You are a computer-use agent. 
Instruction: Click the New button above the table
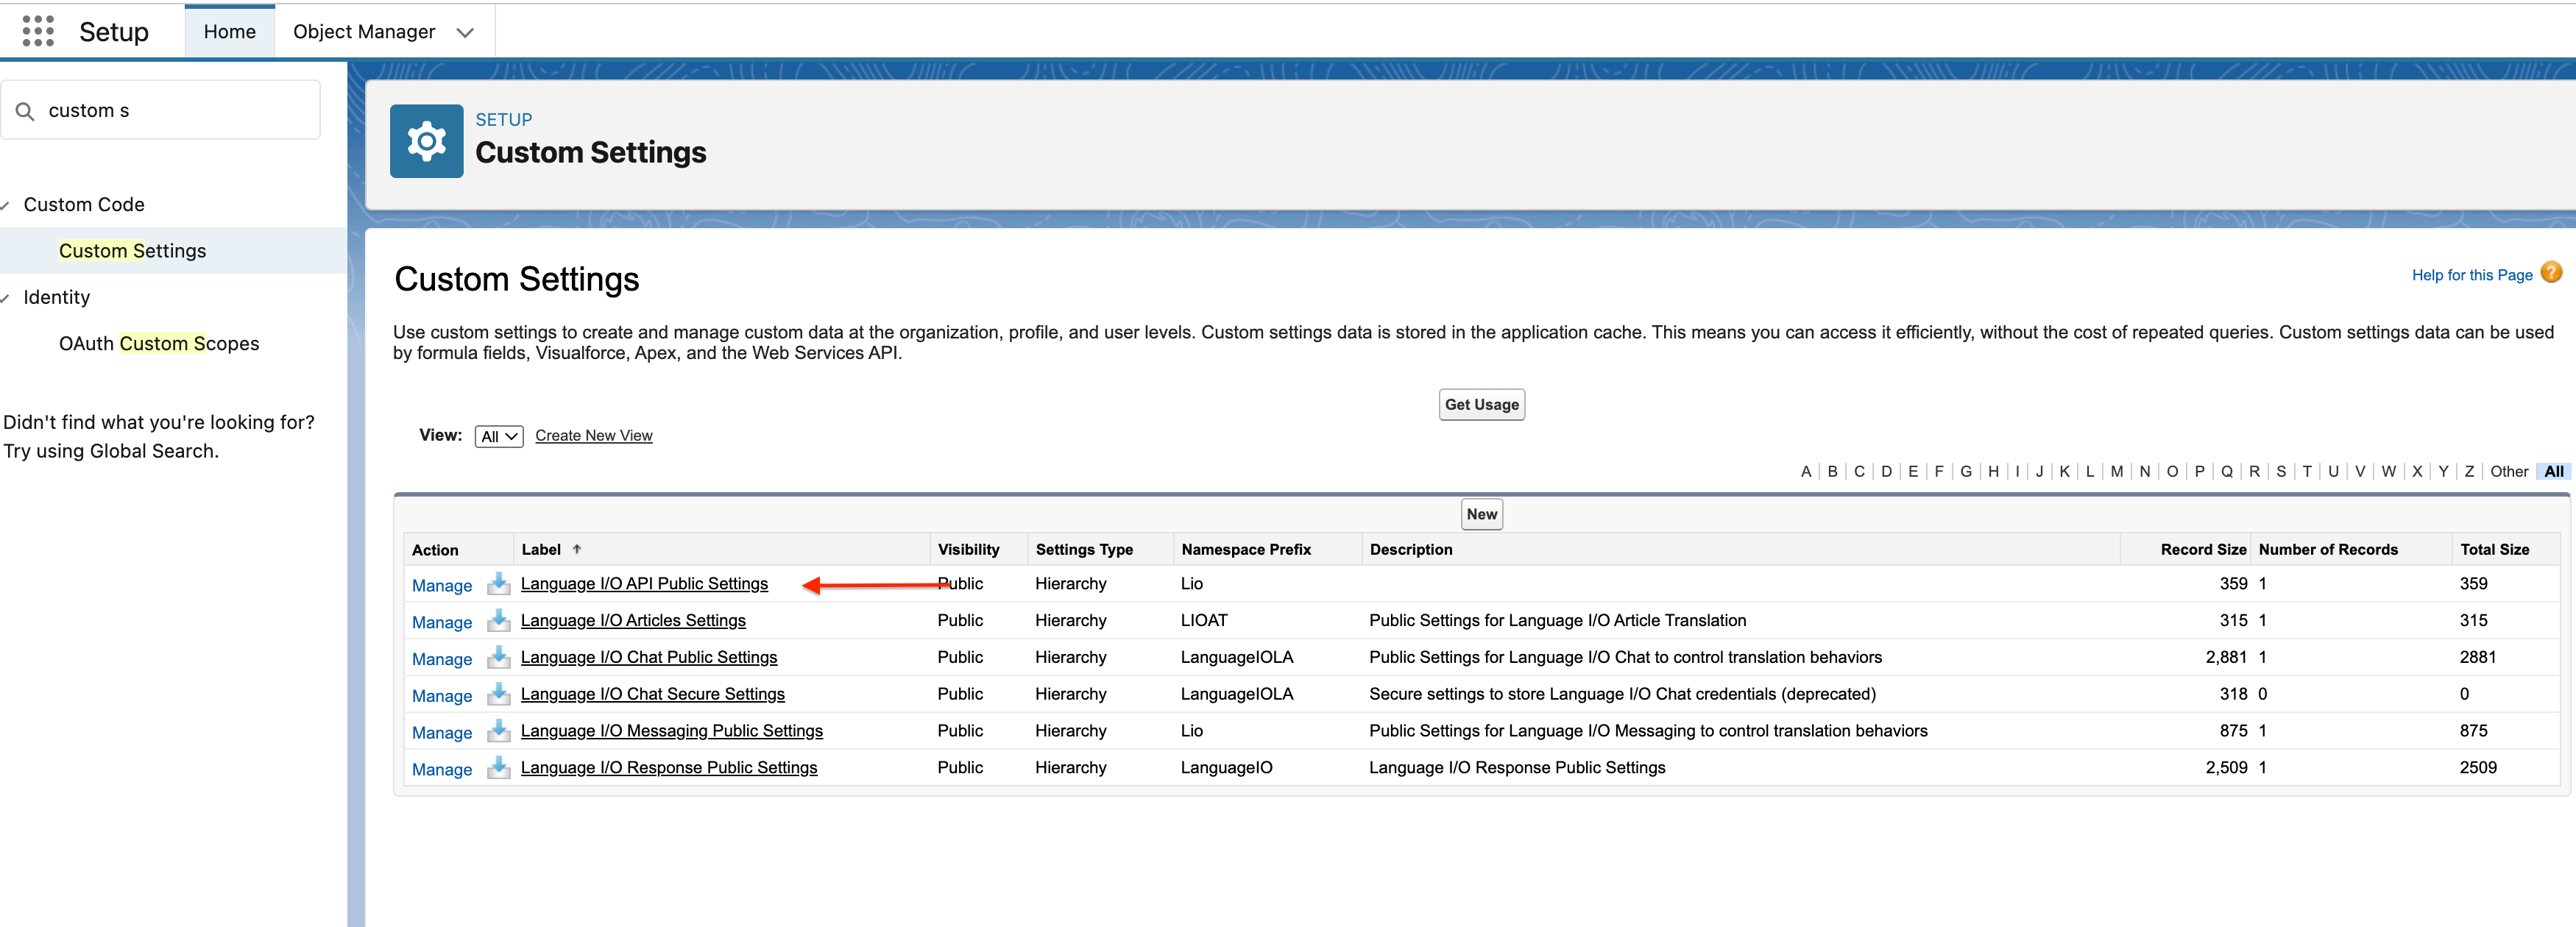point(1481,514)
